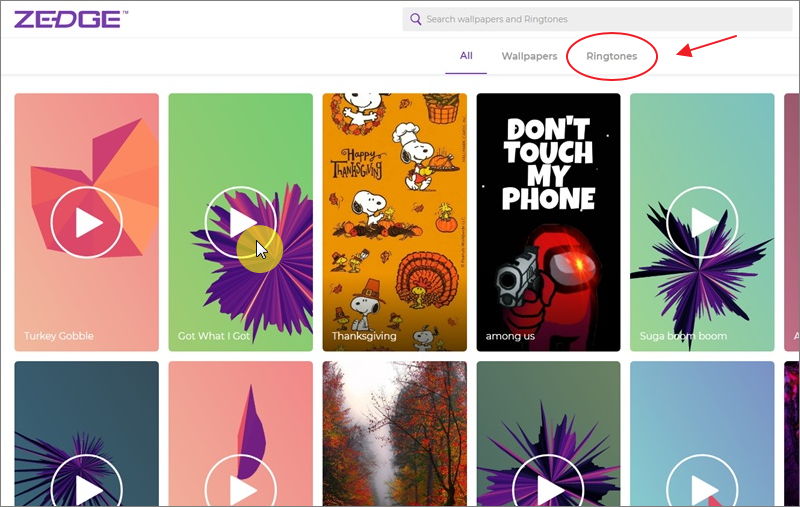Open the Ringtones tab
Image resolution: width=800 pixels, height=507 pixels.
611,56
